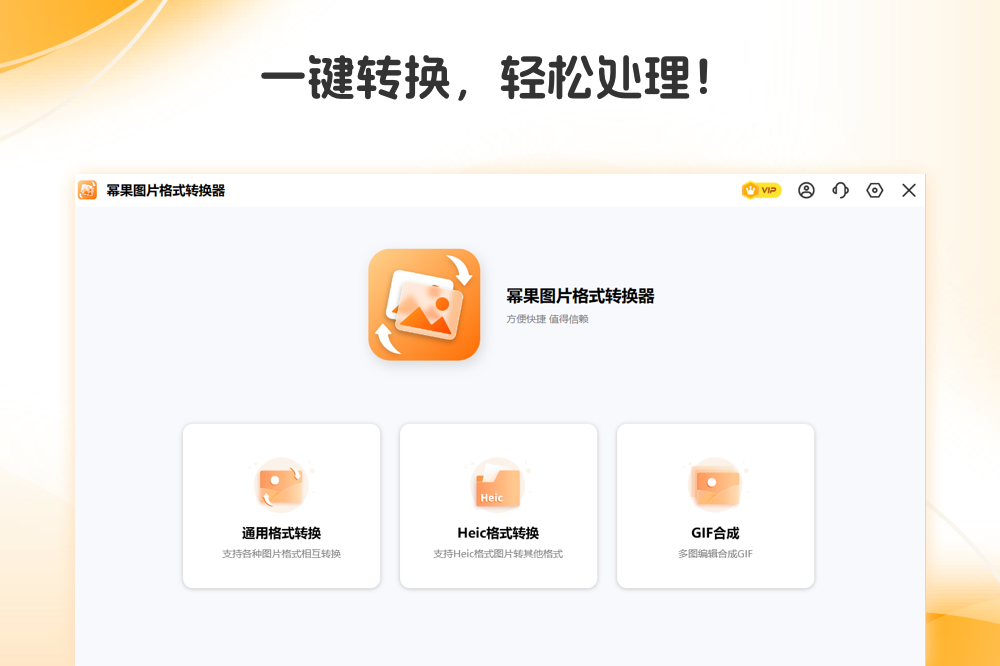Click description 多图编辑合成GIF
Image resolution: width=1000 pixels, height=666 pixels.
click(x=715, y=554)
